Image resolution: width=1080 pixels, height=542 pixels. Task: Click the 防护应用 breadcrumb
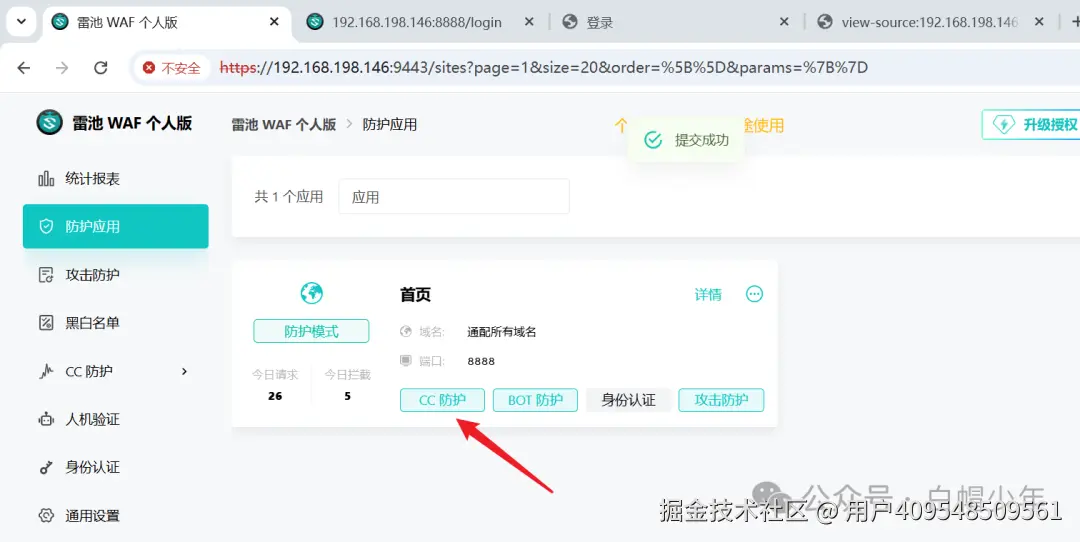(390, 125)
